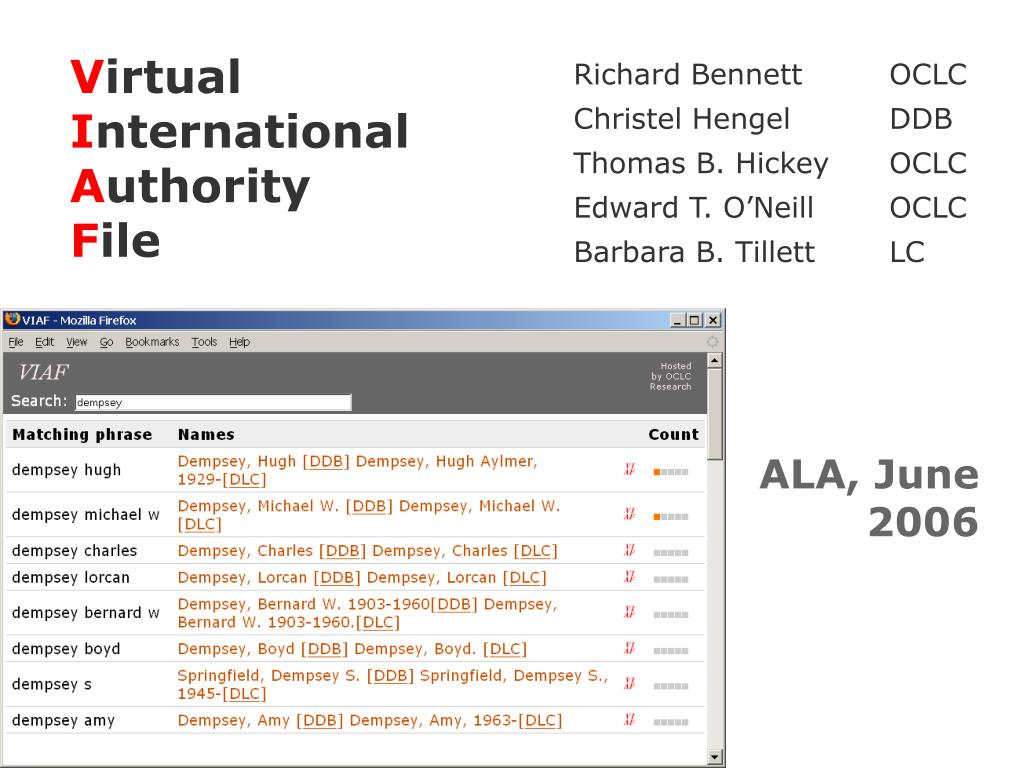Click the matching phrase "dempsey hugh"
Screen dimensions: 1024x768
[x=67, y=470]
